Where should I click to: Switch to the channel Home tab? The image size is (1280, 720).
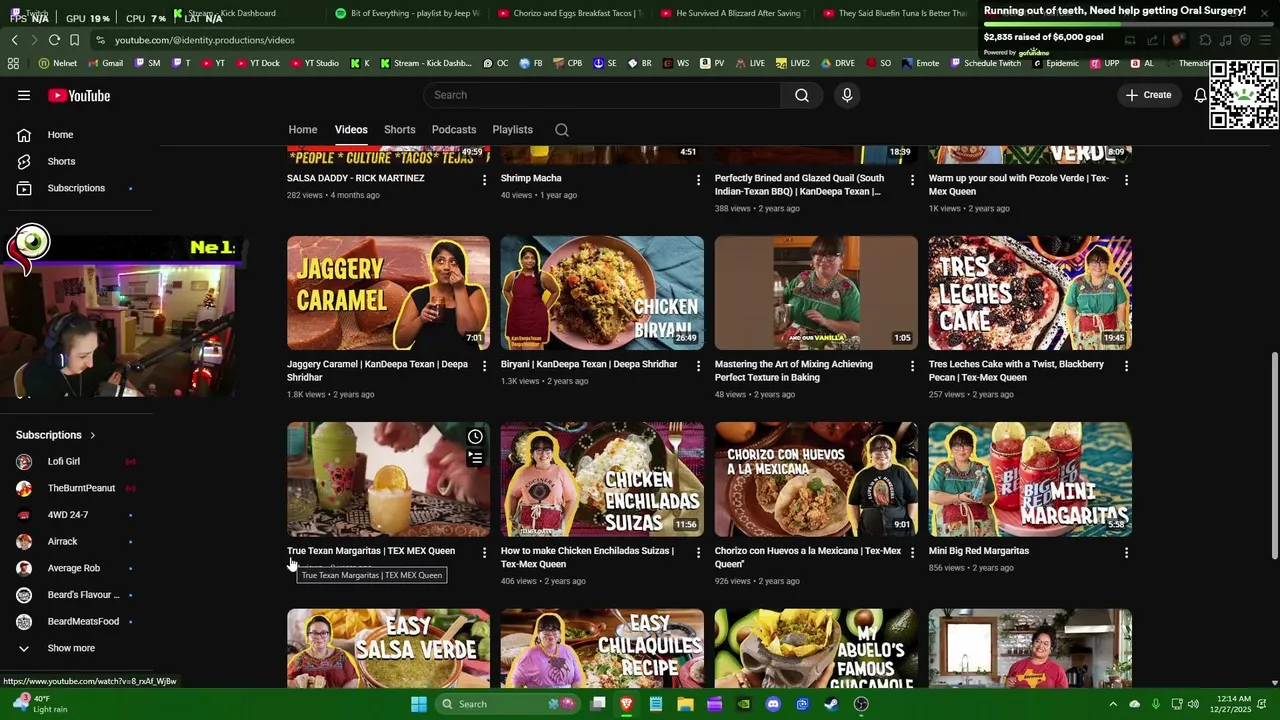click(x=303, y=130)
